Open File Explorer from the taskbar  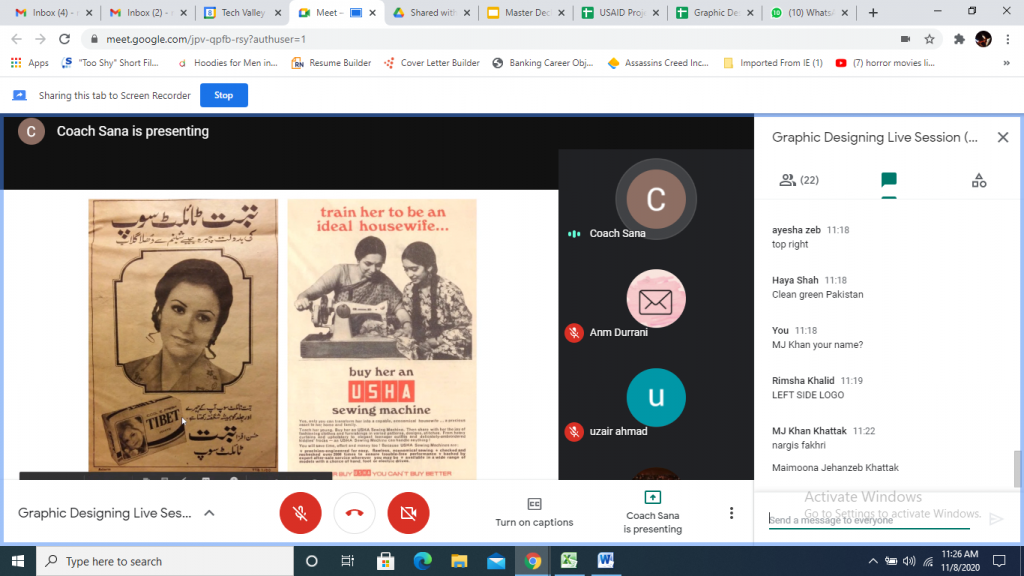pyautogui.click(x=459, y=561)
